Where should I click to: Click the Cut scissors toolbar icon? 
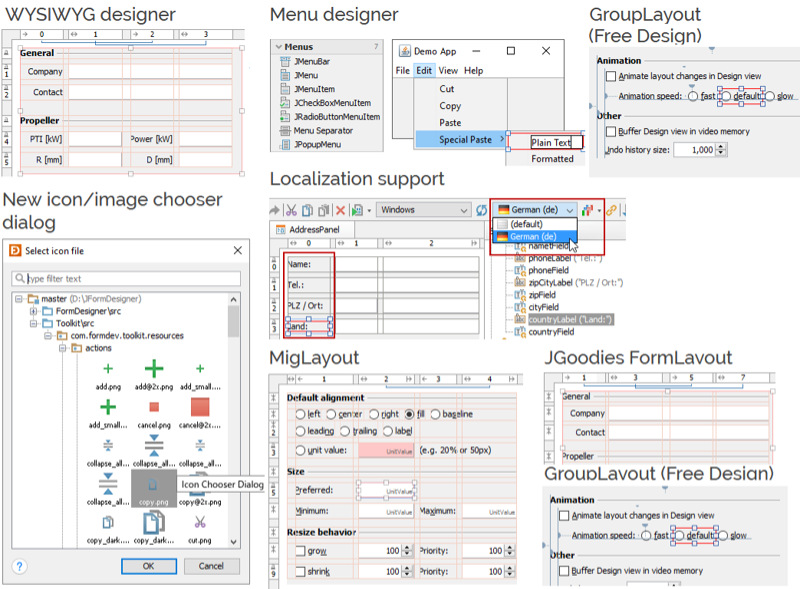click(x=291, y=210)
